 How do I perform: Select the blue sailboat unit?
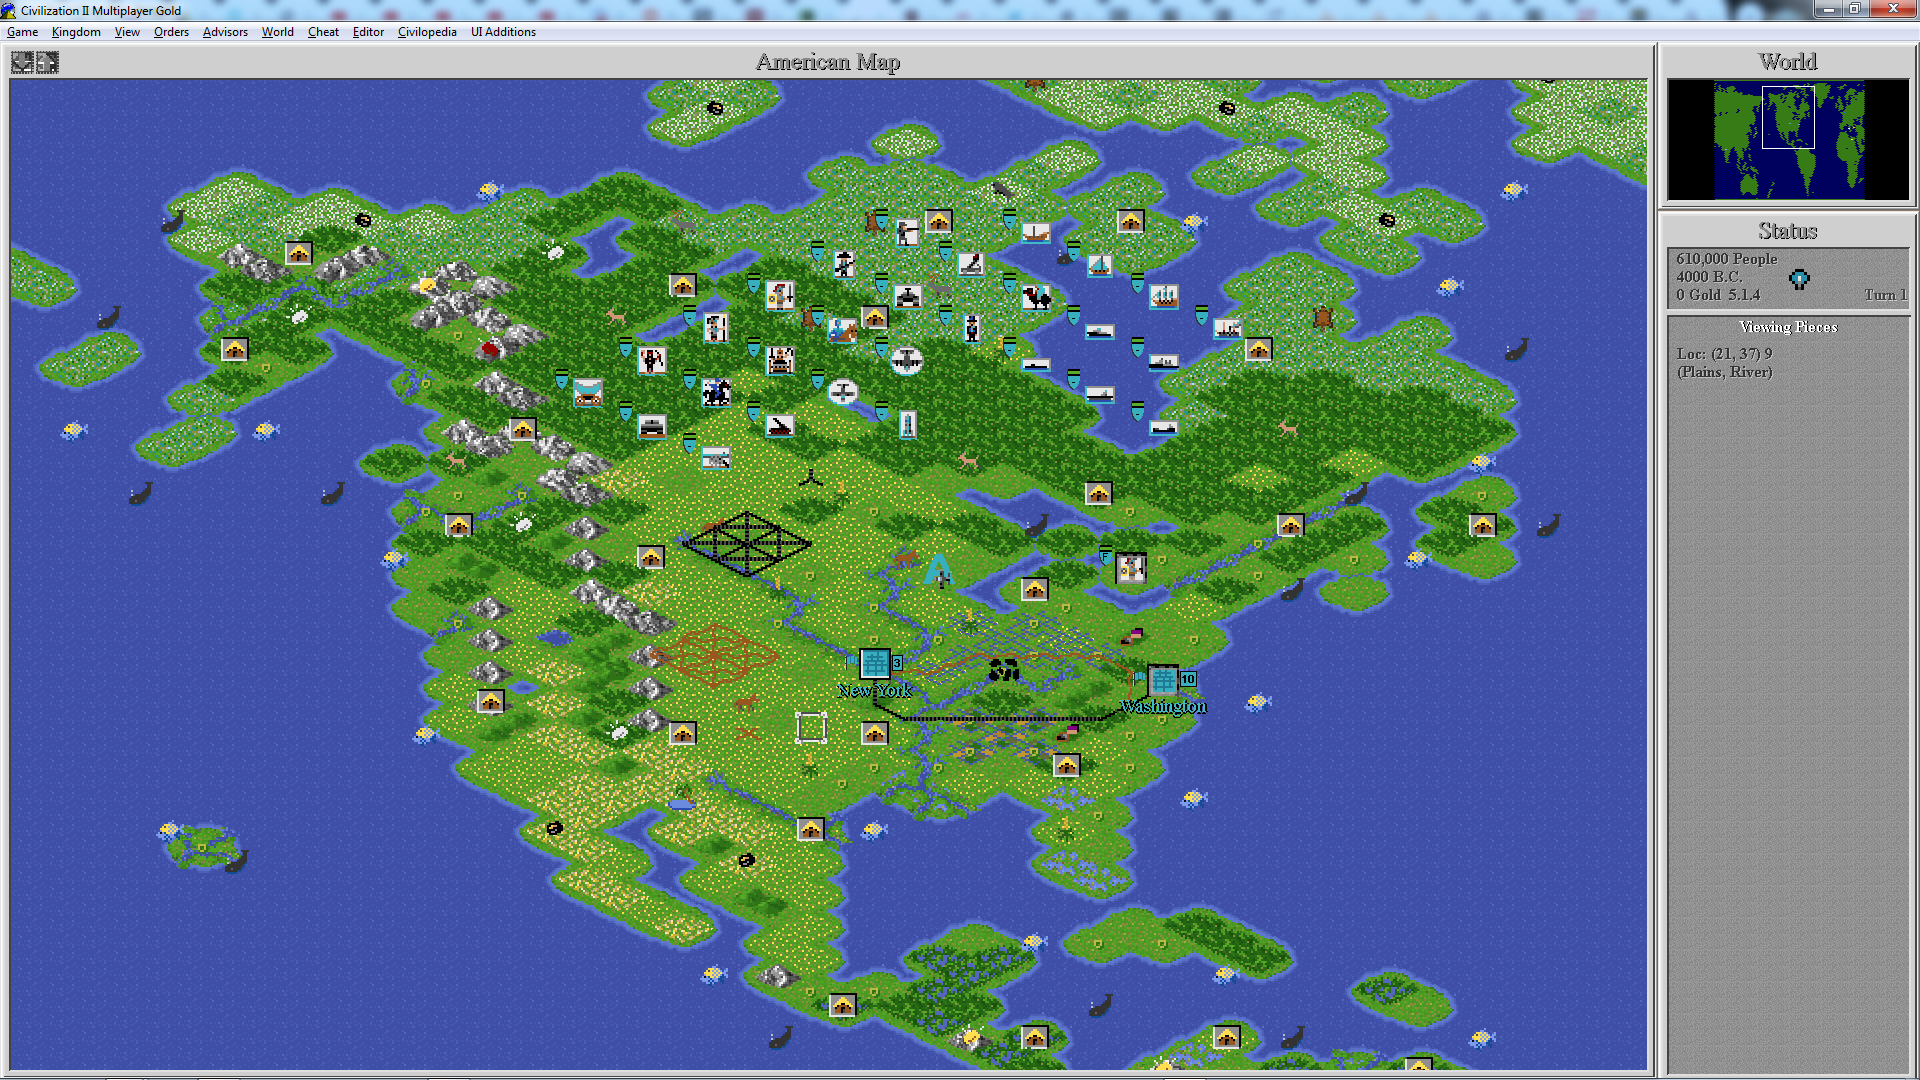pos(1099,265)
